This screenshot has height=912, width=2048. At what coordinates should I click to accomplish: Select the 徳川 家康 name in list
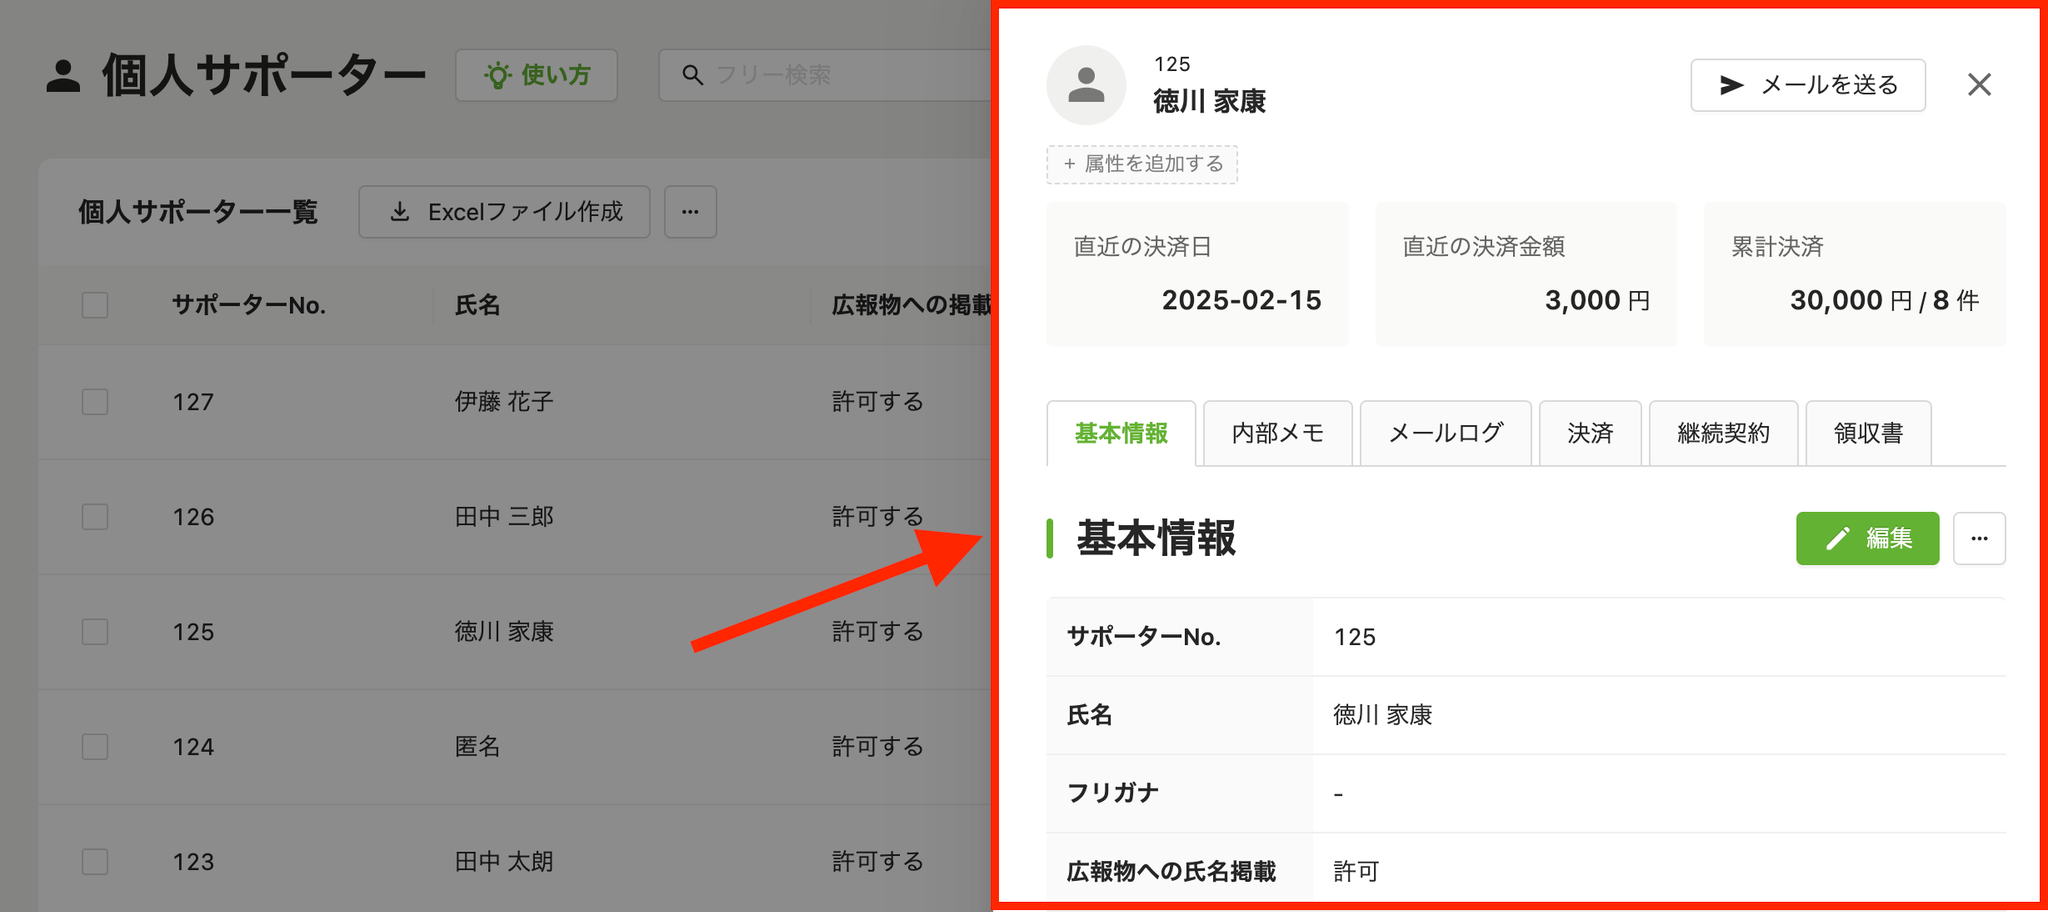(504, 632)
